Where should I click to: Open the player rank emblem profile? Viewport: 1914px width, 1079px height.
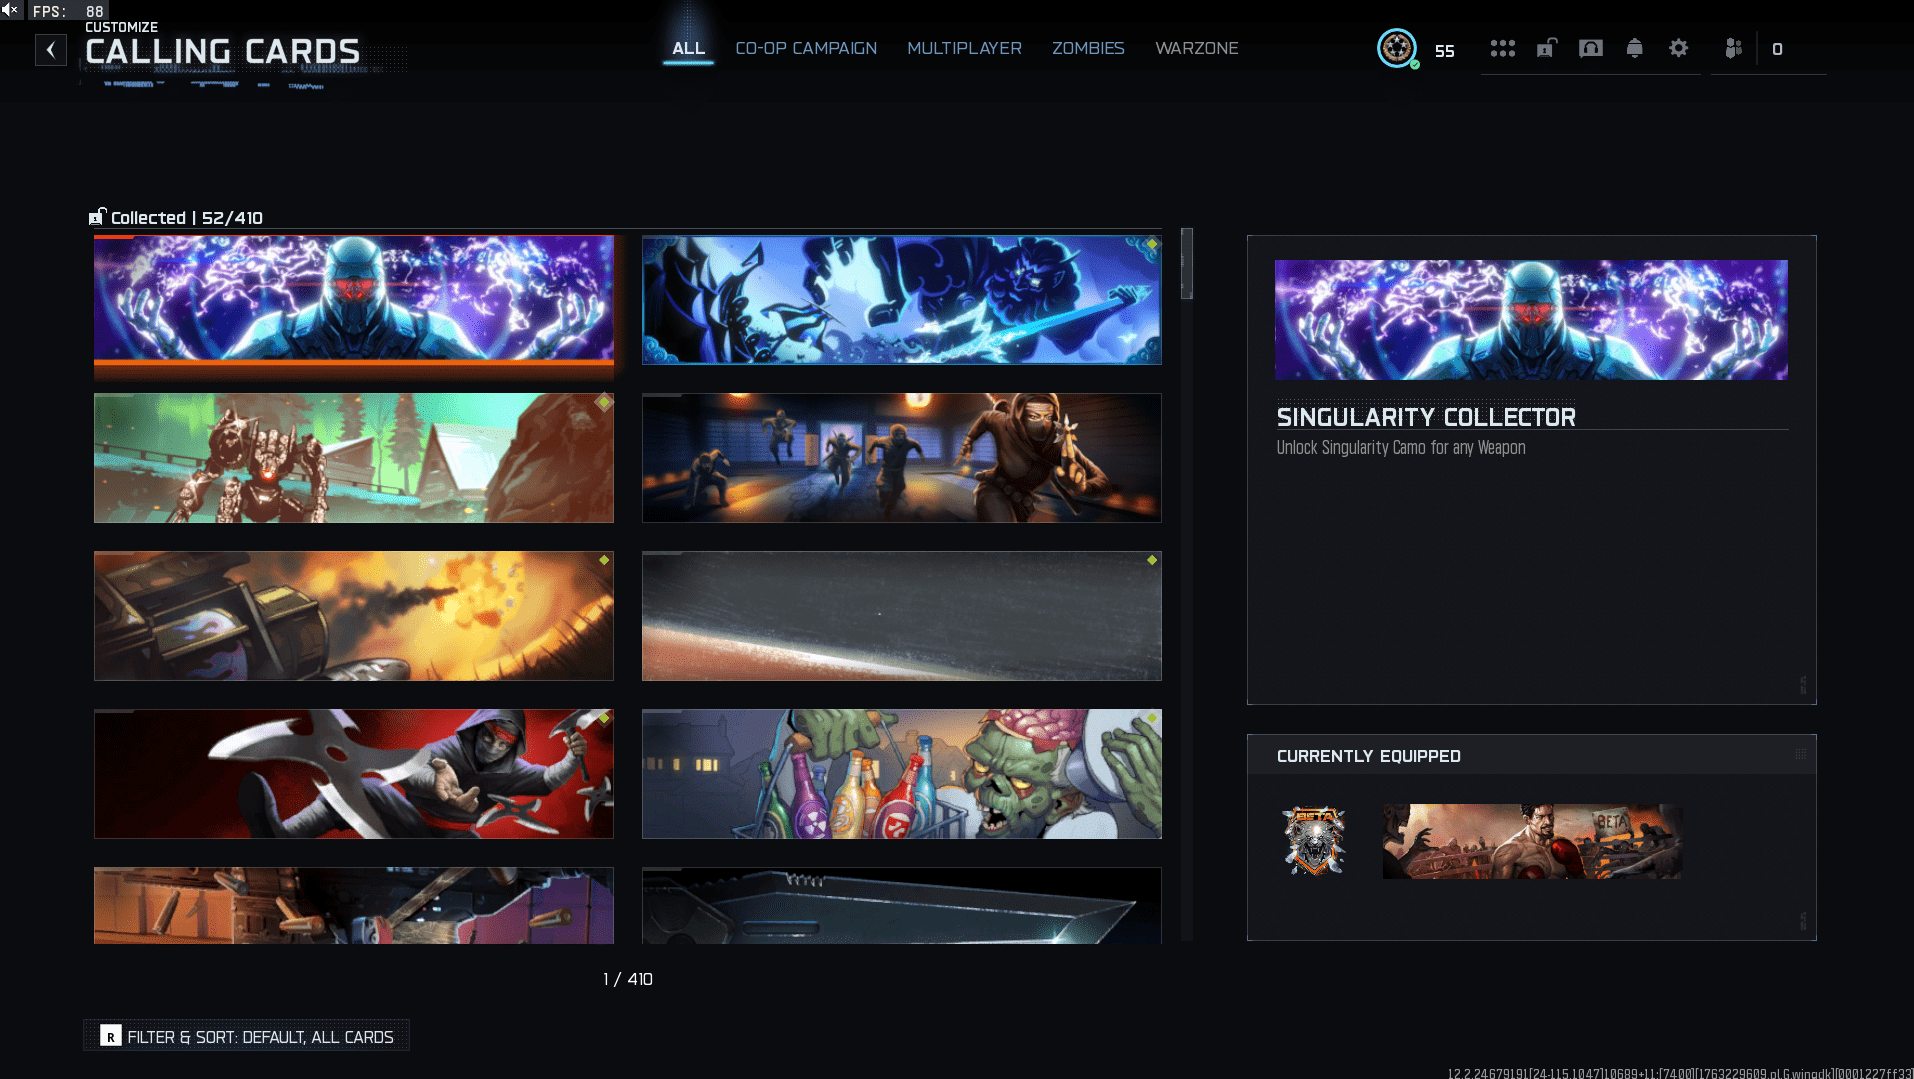1396,48
